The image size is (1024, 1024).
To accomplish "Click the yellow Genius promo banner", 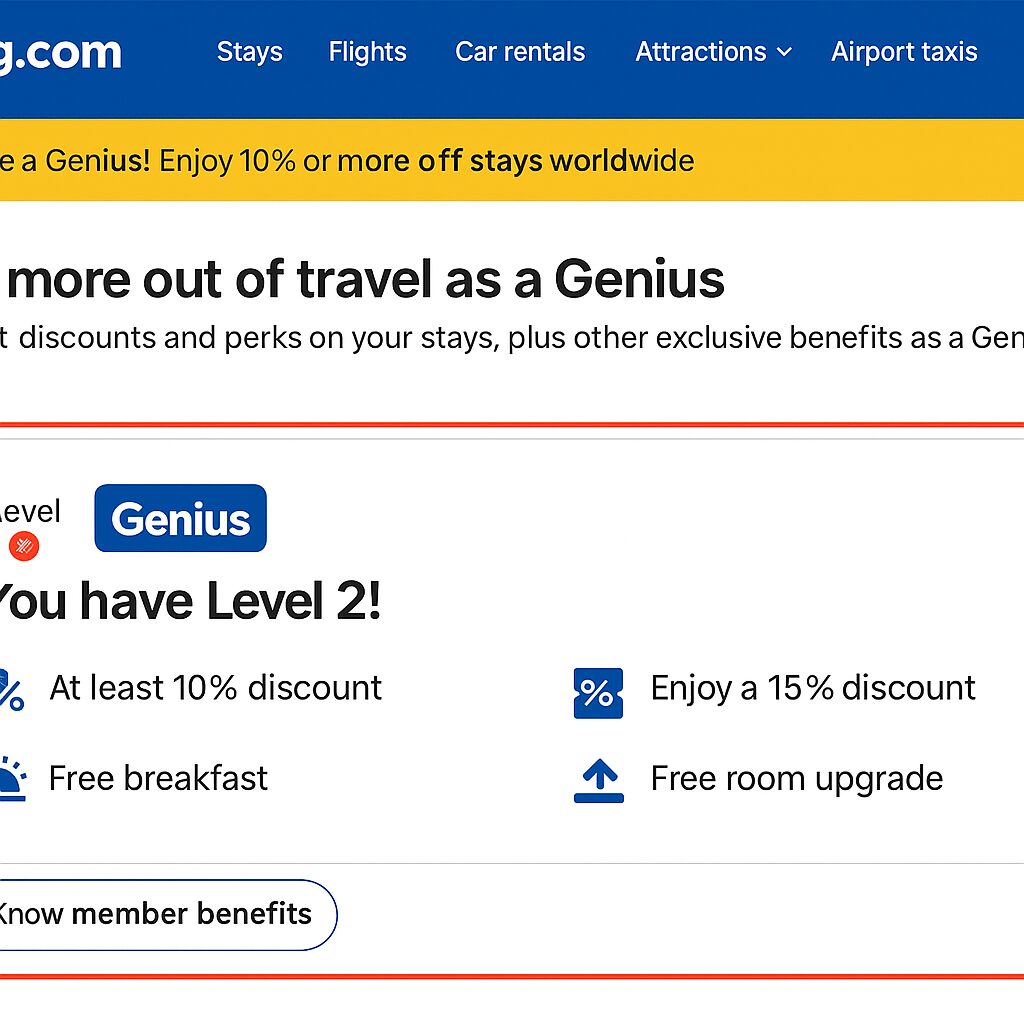I will (x=512, y=160).
